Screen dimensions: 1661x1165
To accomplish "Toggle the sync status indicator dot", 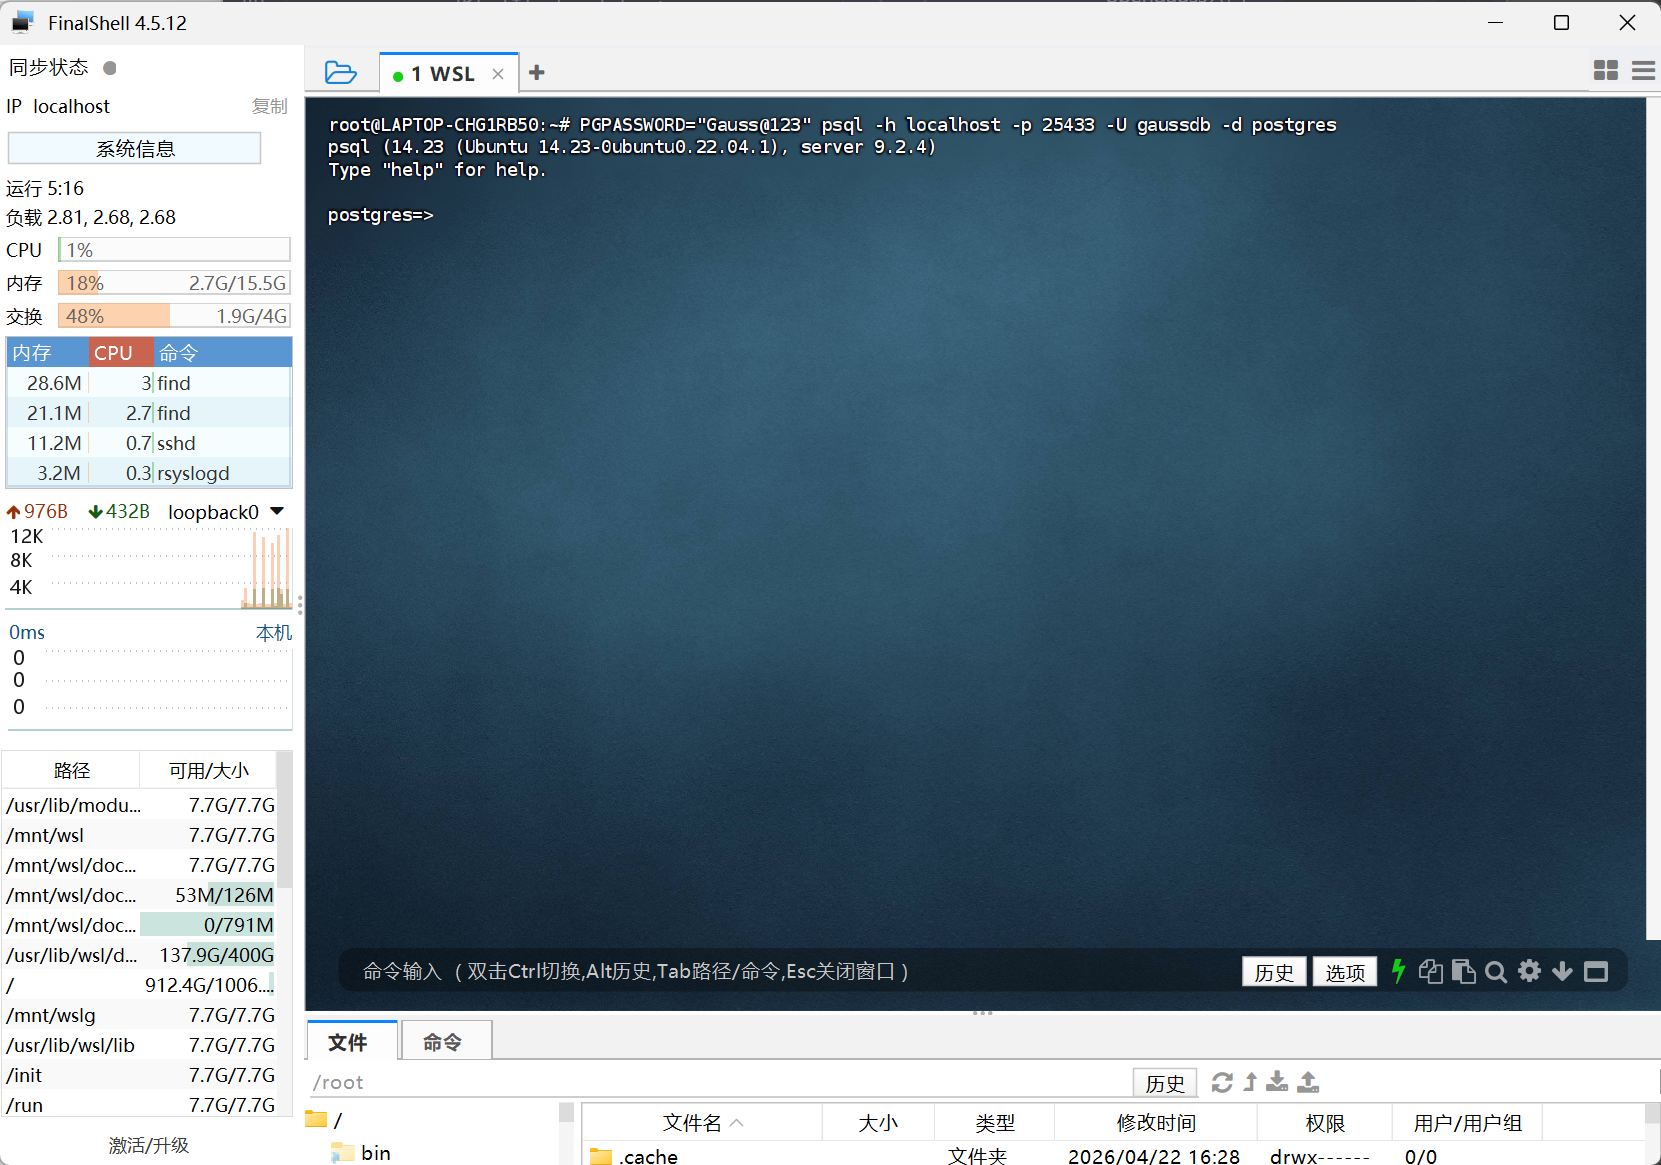I will tap(110, 68).
